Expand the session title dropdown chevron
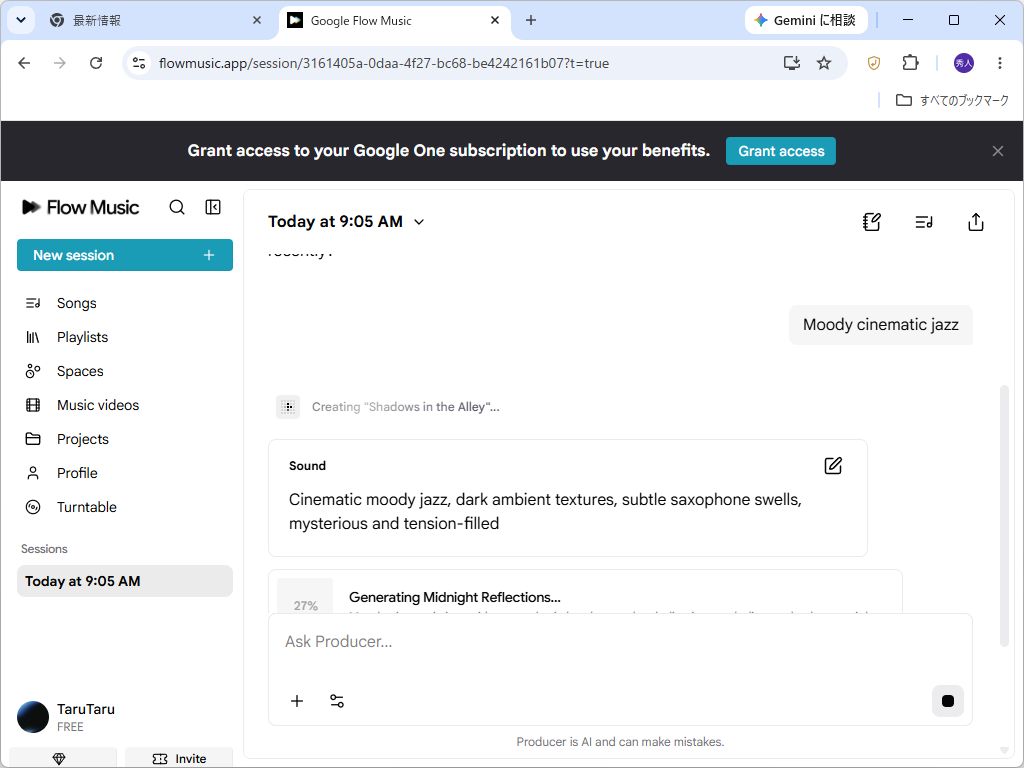The height and width of the screenshot is (768, 1024). click(x=419, y=222)
